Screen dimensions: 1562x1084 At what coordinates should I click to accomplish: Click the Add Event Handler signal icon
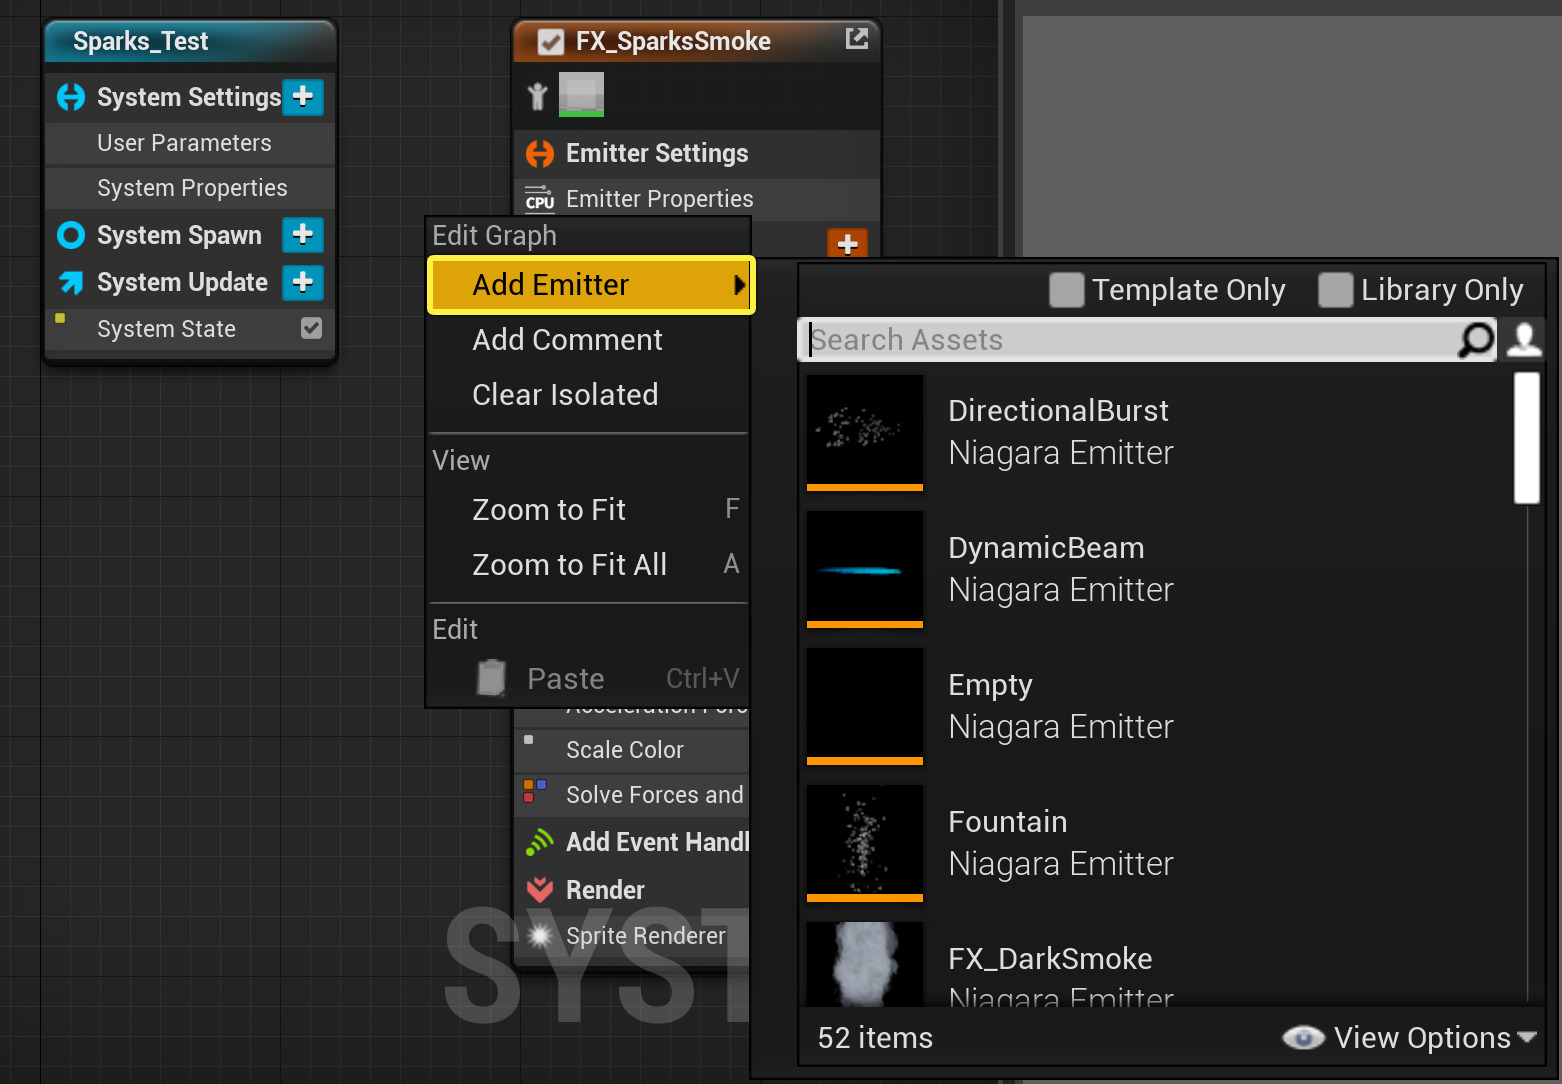[540, 842]
